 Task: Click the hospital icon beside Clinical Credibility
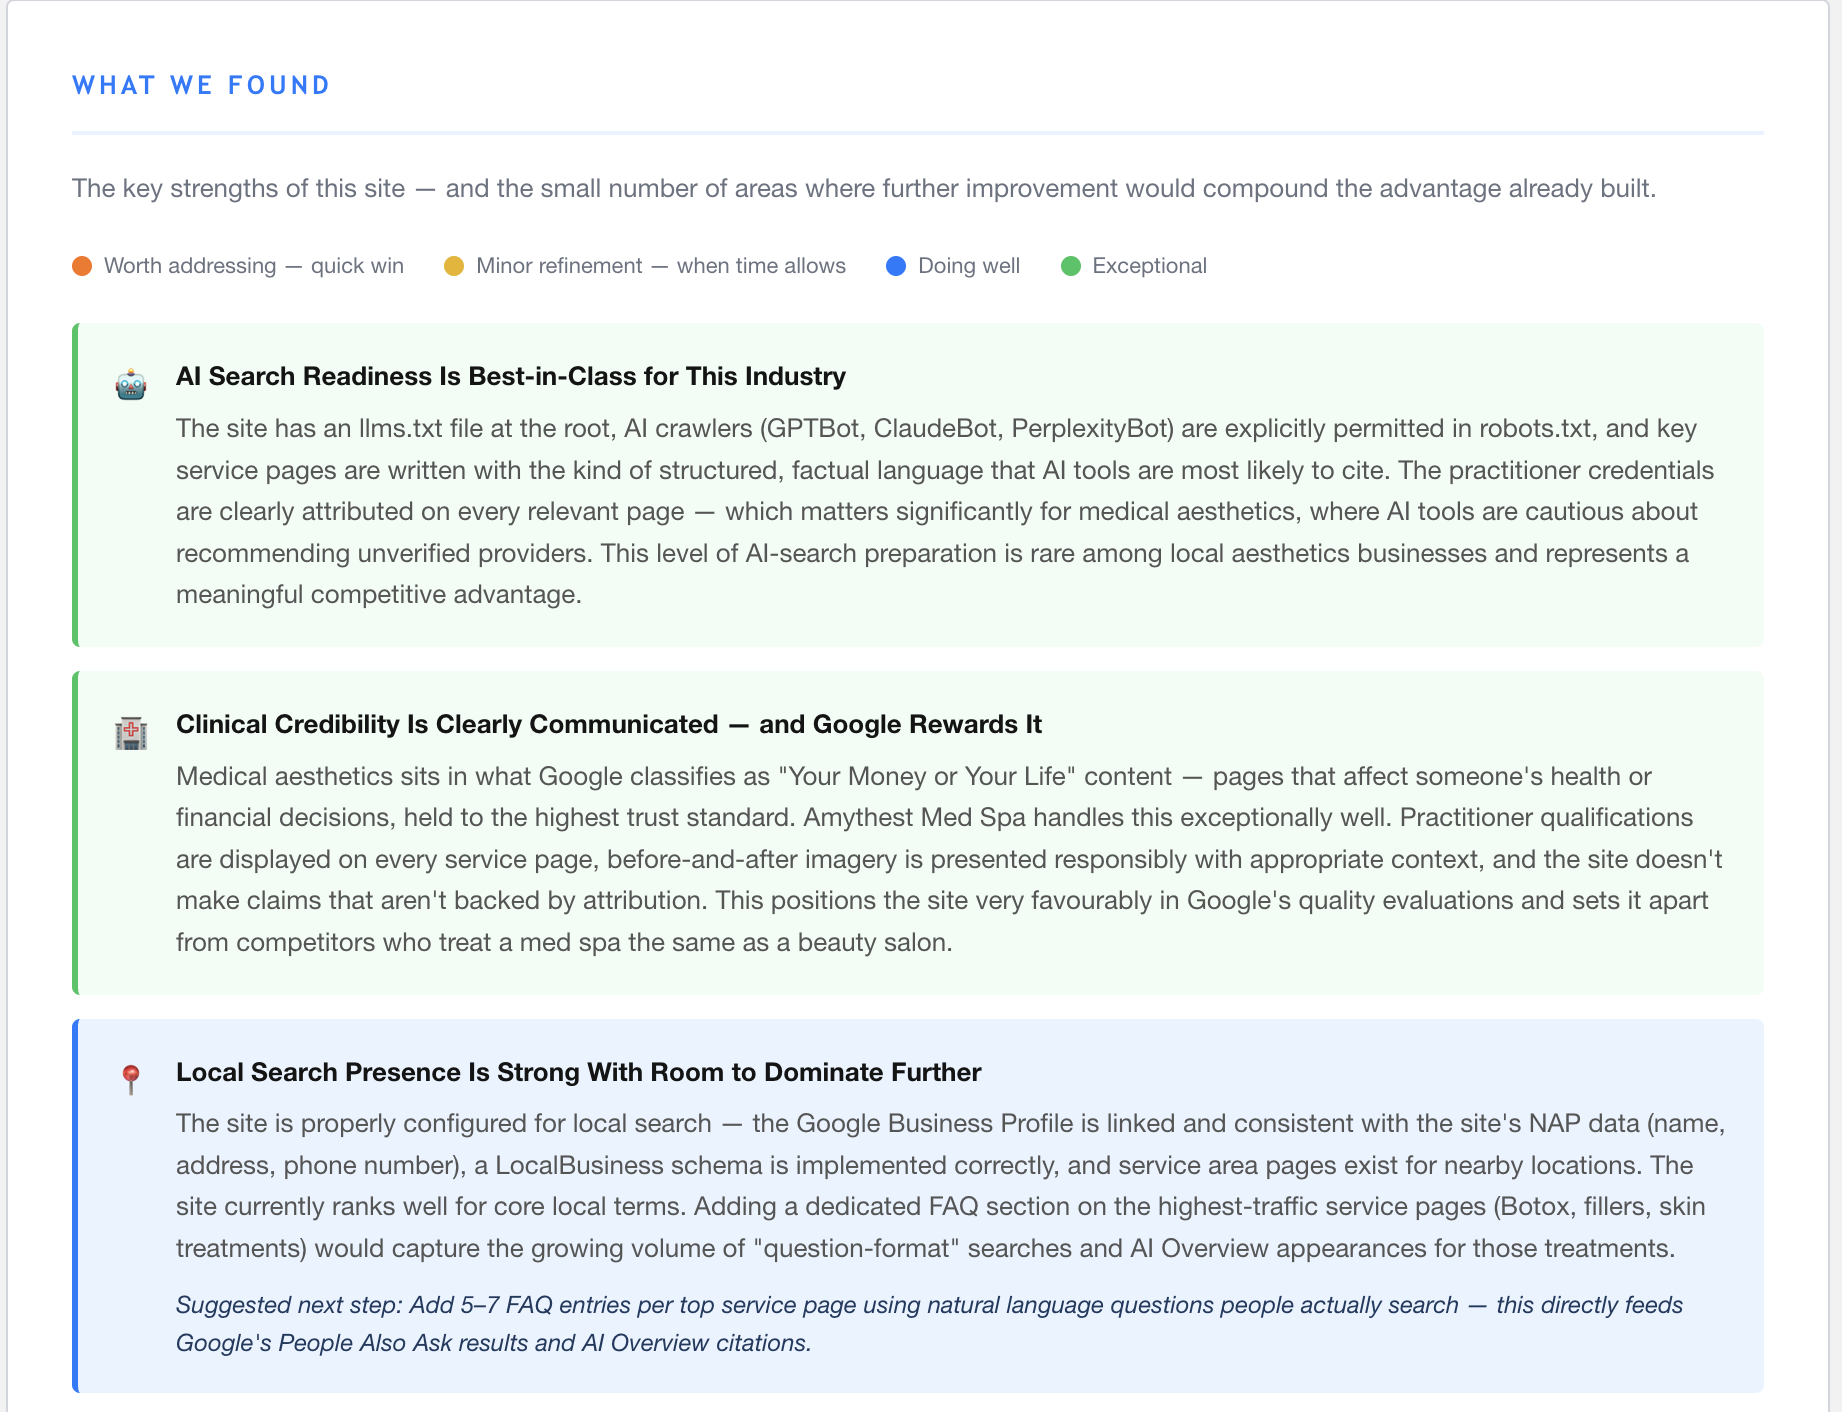pyautogui.click(x=131, y=733)
